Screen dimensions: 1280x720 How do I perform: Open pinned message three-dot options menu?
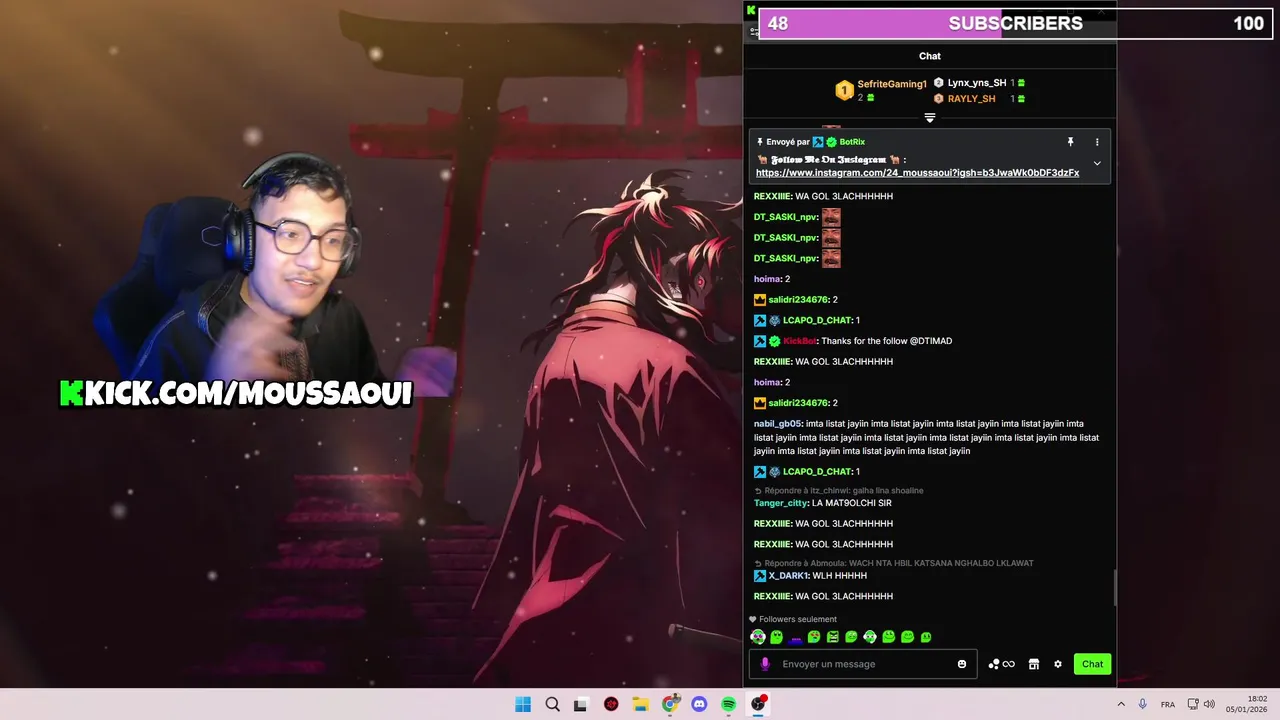(1097, 142)
